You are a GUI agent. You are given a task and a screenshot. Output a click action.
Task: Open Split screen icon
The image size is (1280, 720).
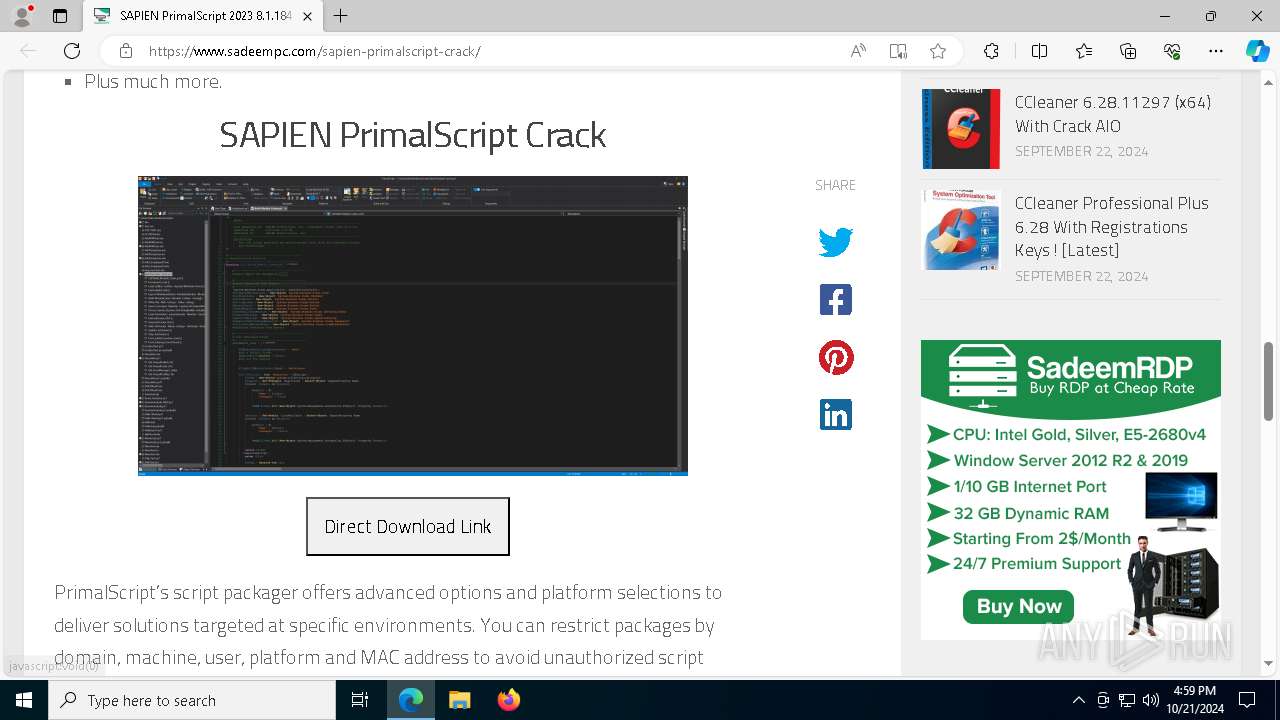[x=1039, y=51]
